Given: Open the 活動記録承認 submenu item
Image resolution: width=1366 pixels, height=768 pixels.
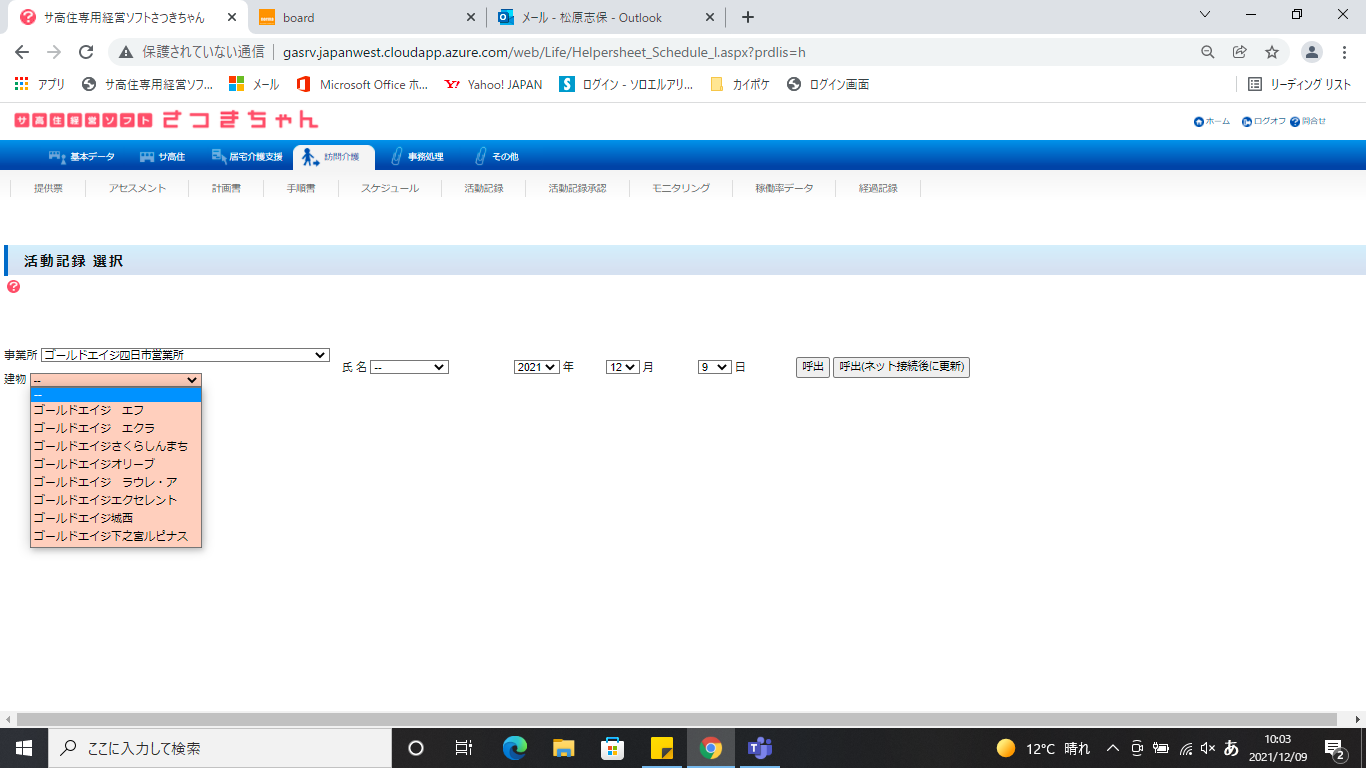Looking at the screenshot, I should (577, 188).
